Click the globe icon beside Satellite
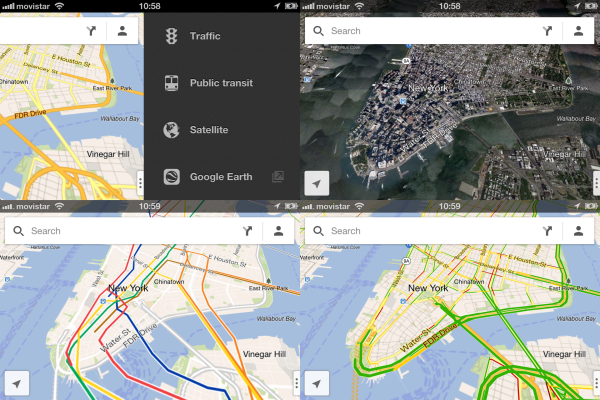The width and height of the screenshot is (600, 400). tap(171, 130)
